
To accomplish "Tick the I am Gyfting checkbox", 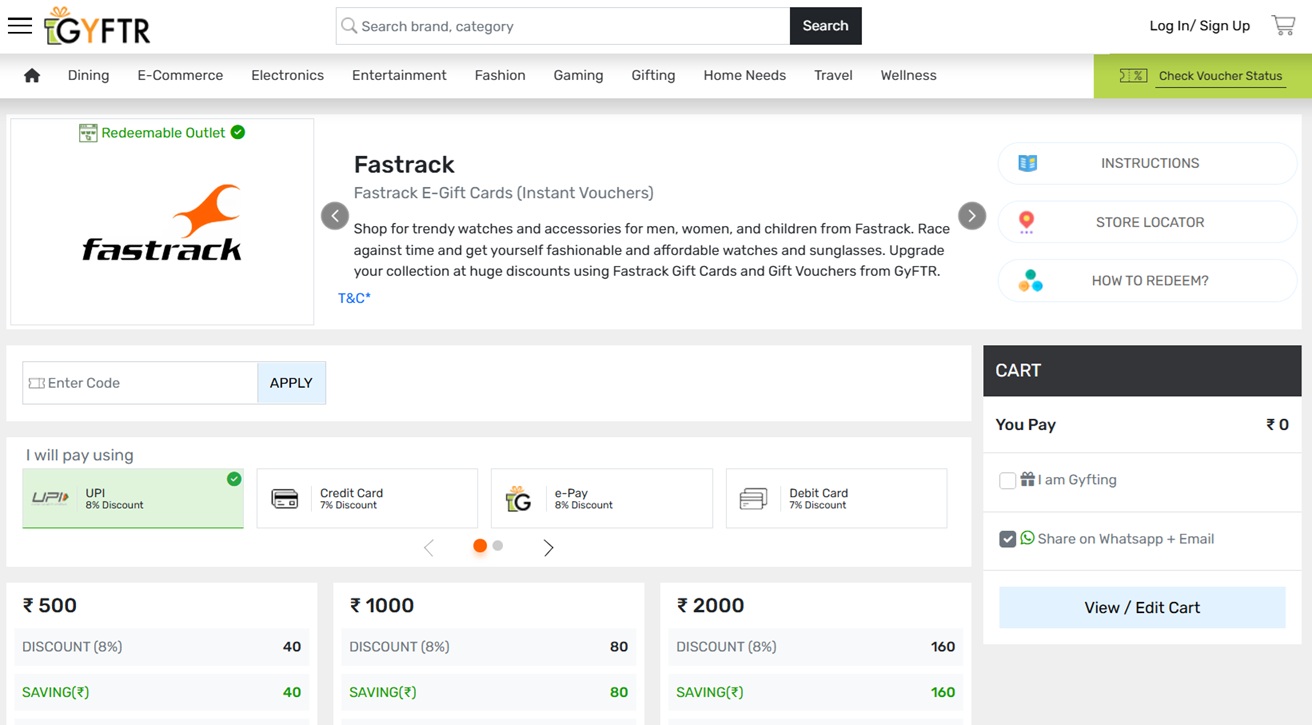I will tap(1007, 481).
